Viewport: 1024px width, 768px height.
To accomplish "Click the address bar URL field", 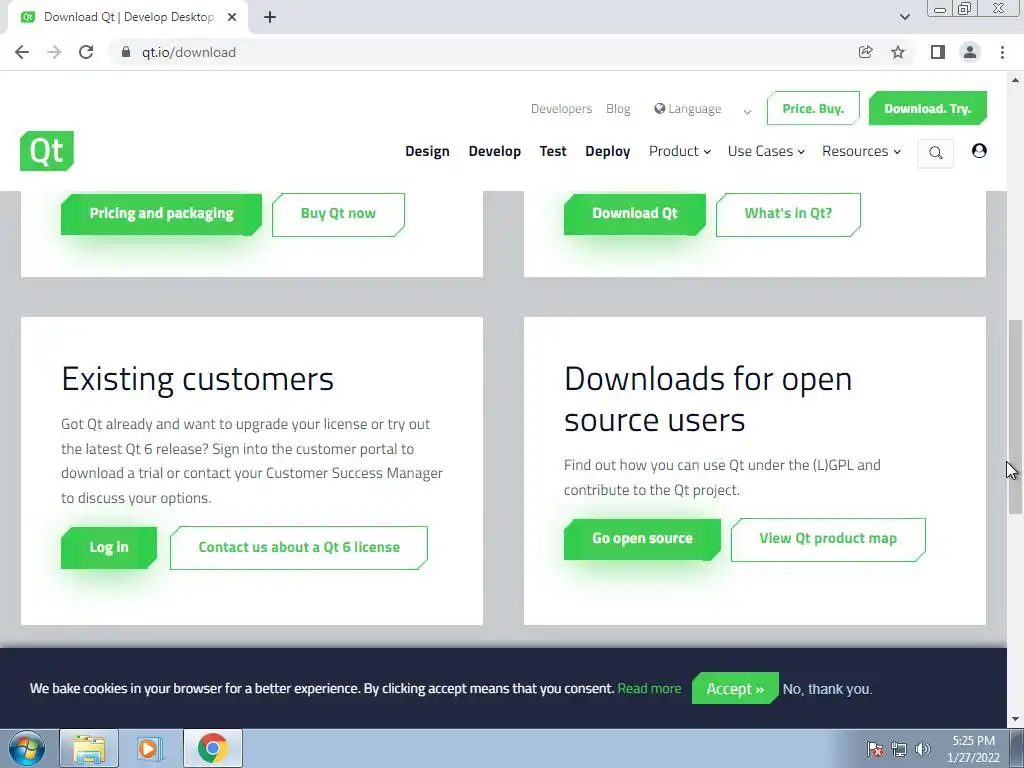I will [x=483, y=52].
